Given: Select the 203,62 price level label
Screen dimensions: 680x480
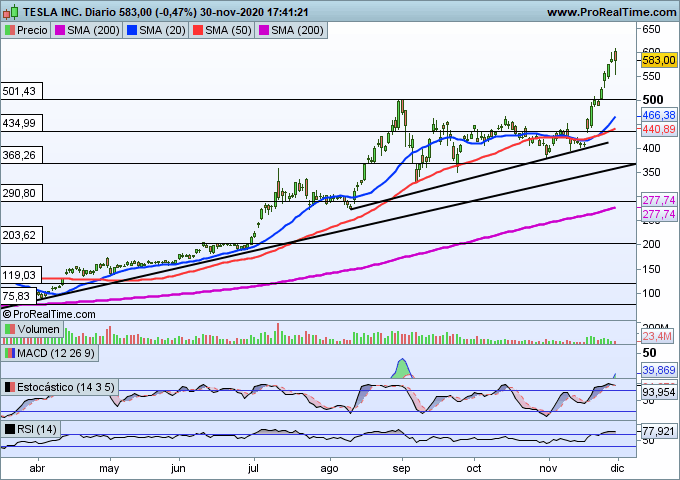Looking at the screenshot, I should tap(21, 235).
